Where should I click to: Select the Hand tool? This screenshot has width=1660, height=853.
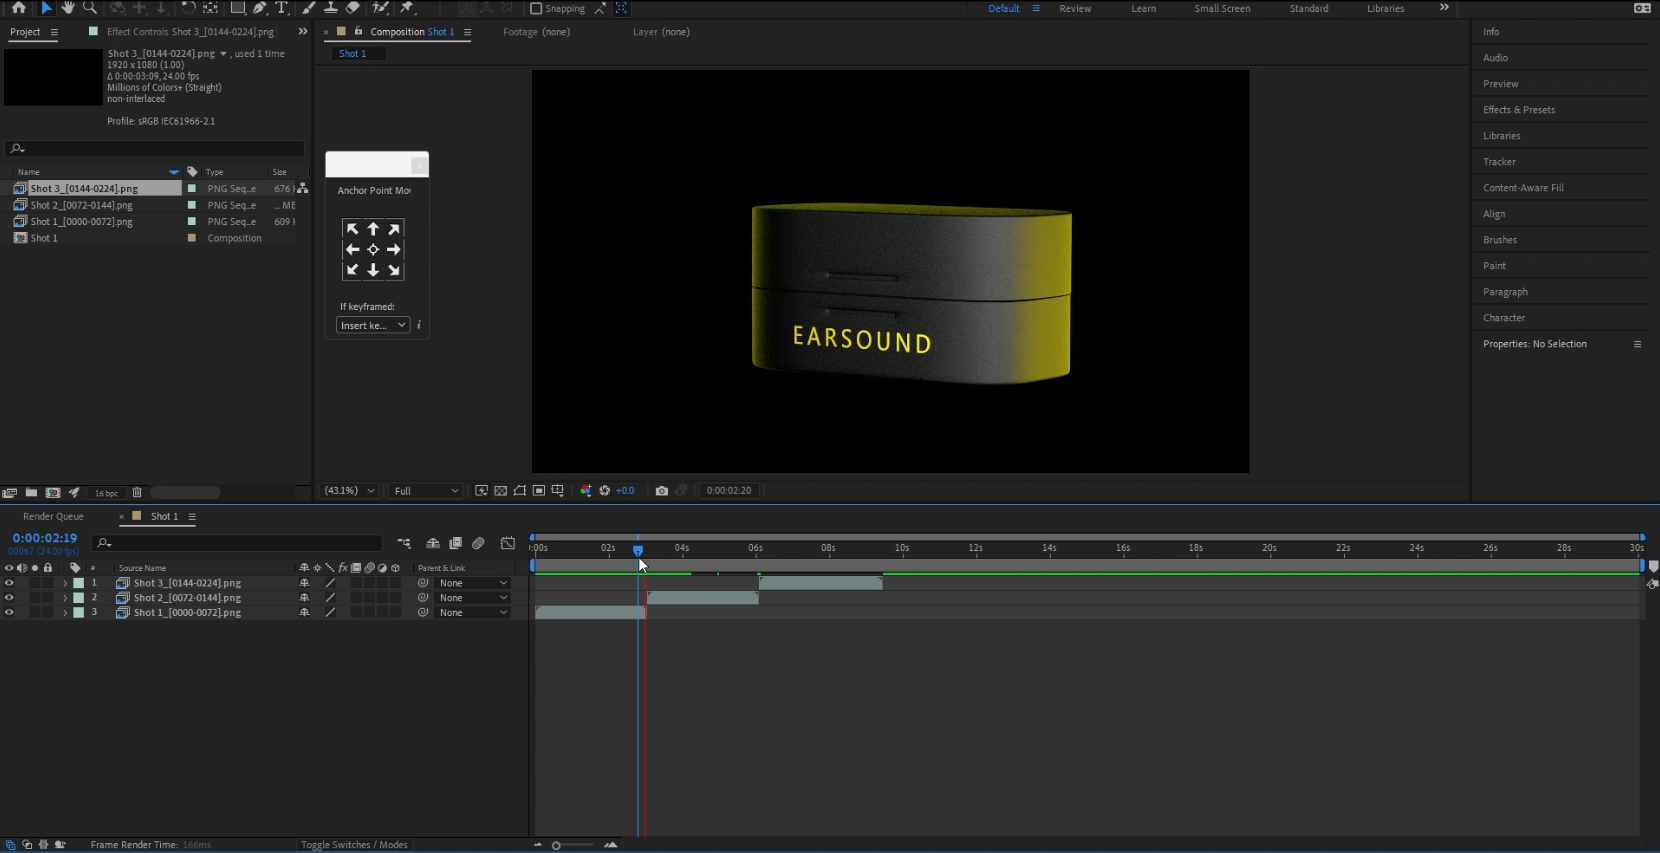click(68, 7)
